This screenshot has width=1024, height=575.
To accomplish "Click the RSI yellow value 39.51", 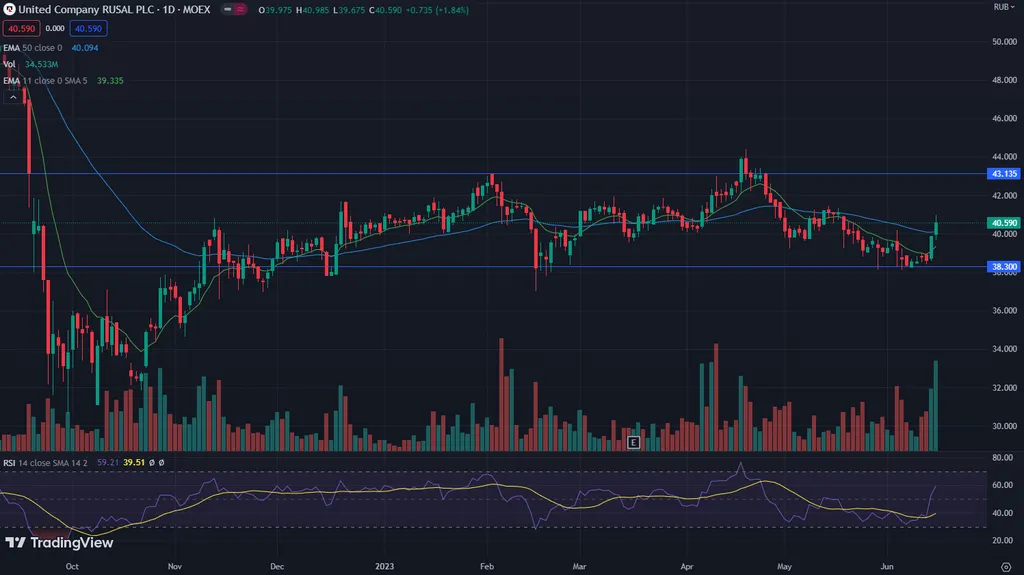I will click(133, 463).
